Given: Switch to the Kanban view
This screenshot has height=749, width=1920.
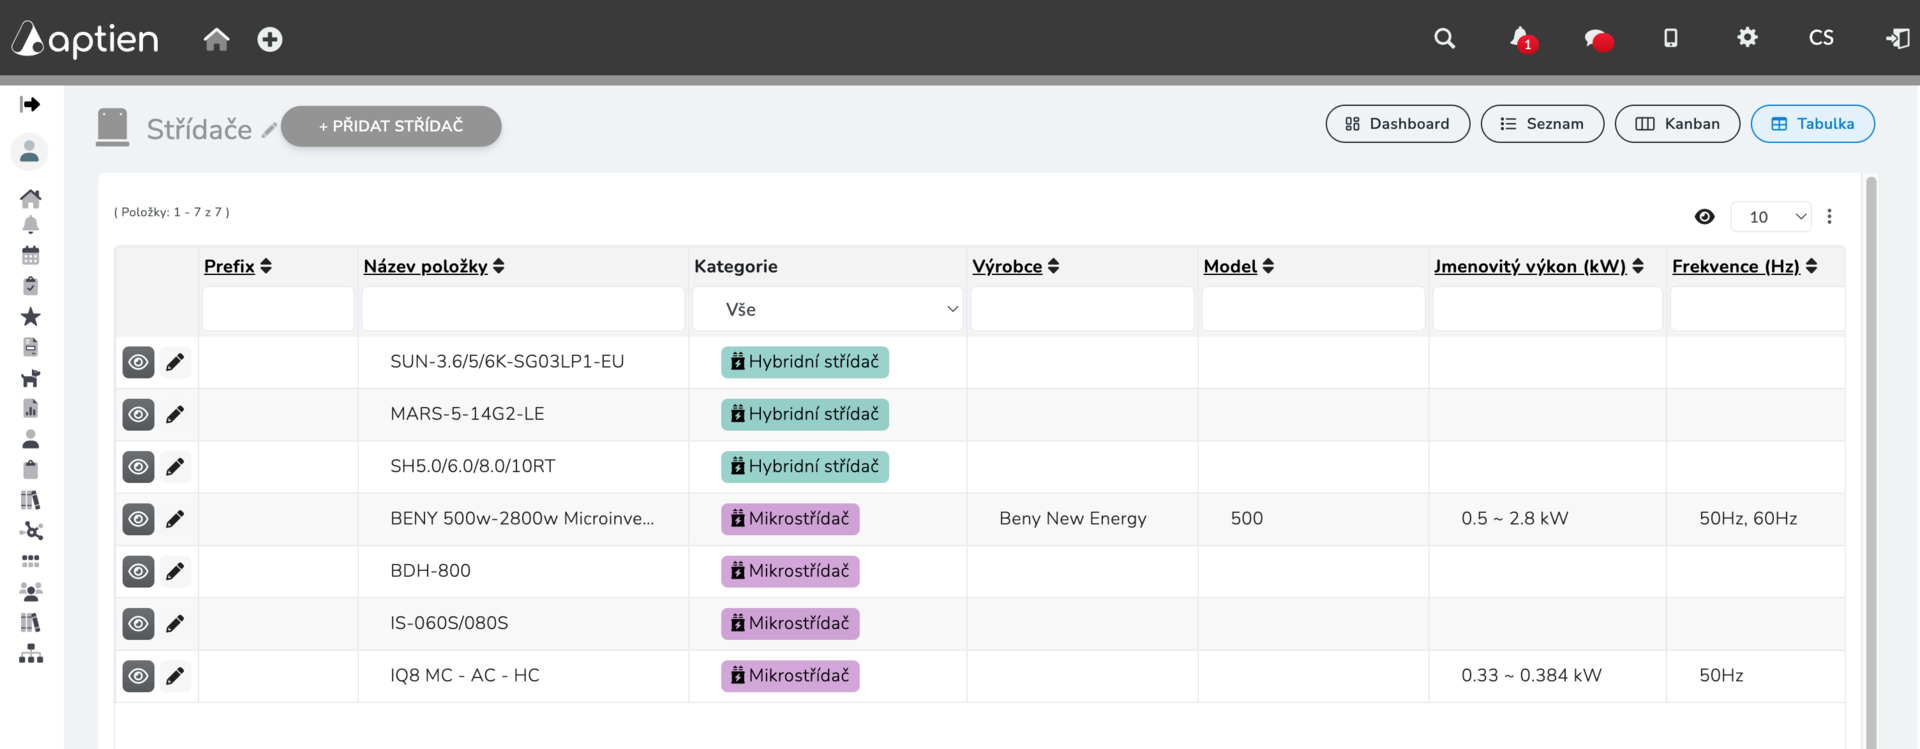Looking at the screenshot, I should pyautogui.click(x=1677, y=124).
